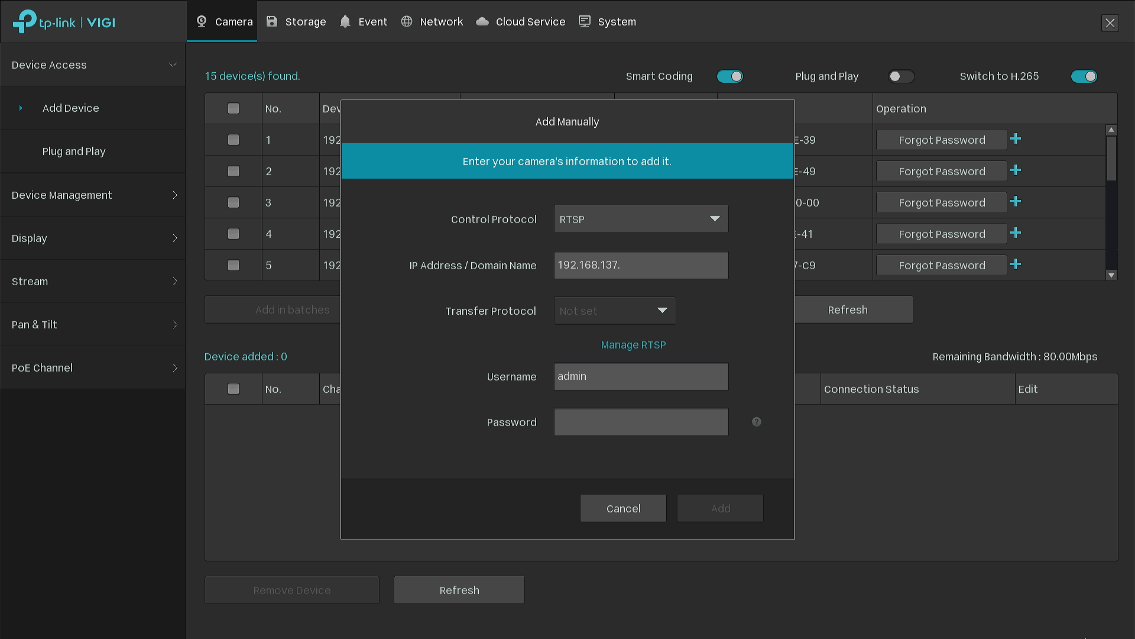Click Refresh beside the found devices list
1135x639 pixels.
point(853,310)
